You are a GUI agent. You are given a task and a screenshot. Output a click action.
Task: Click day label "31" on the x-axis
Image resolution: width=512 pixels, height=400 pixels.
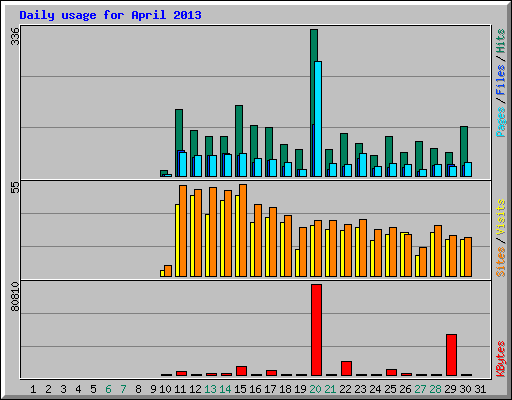(480, 389)
